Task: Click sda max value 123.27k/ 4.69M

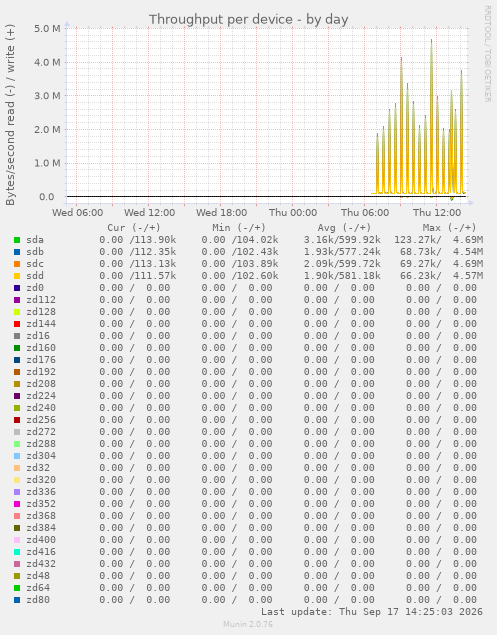Action: 438,240
